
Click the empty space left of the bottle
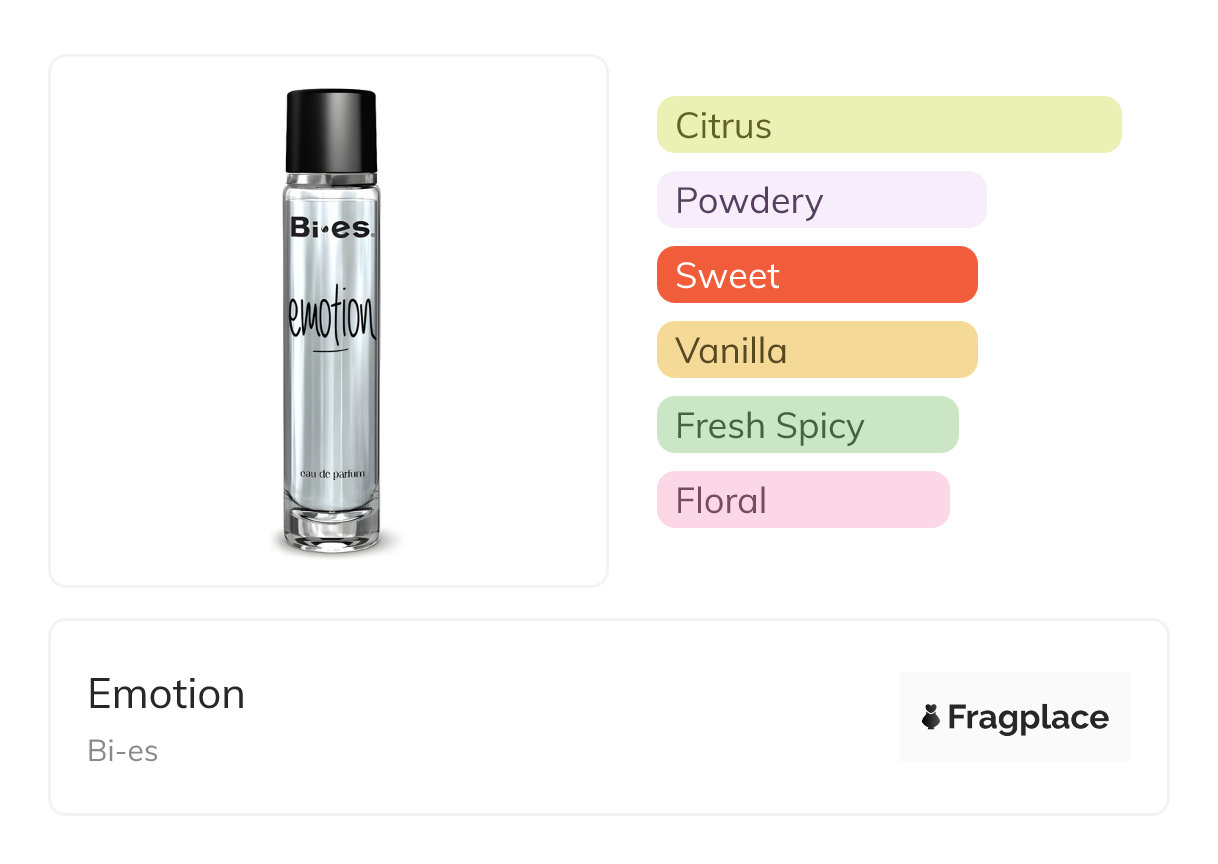coord(160,320)
